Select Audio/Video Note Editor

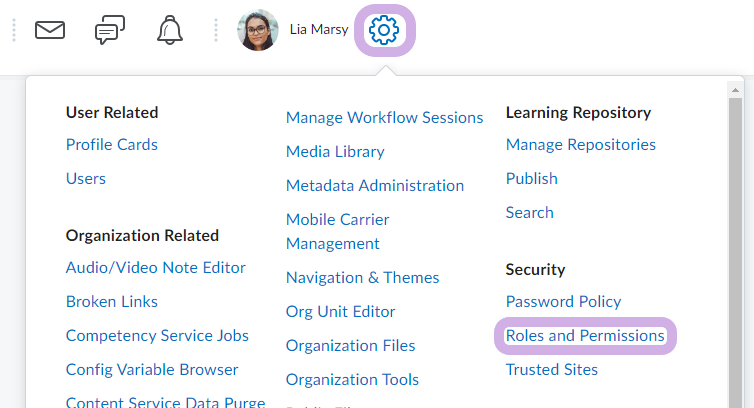(156, 268)
